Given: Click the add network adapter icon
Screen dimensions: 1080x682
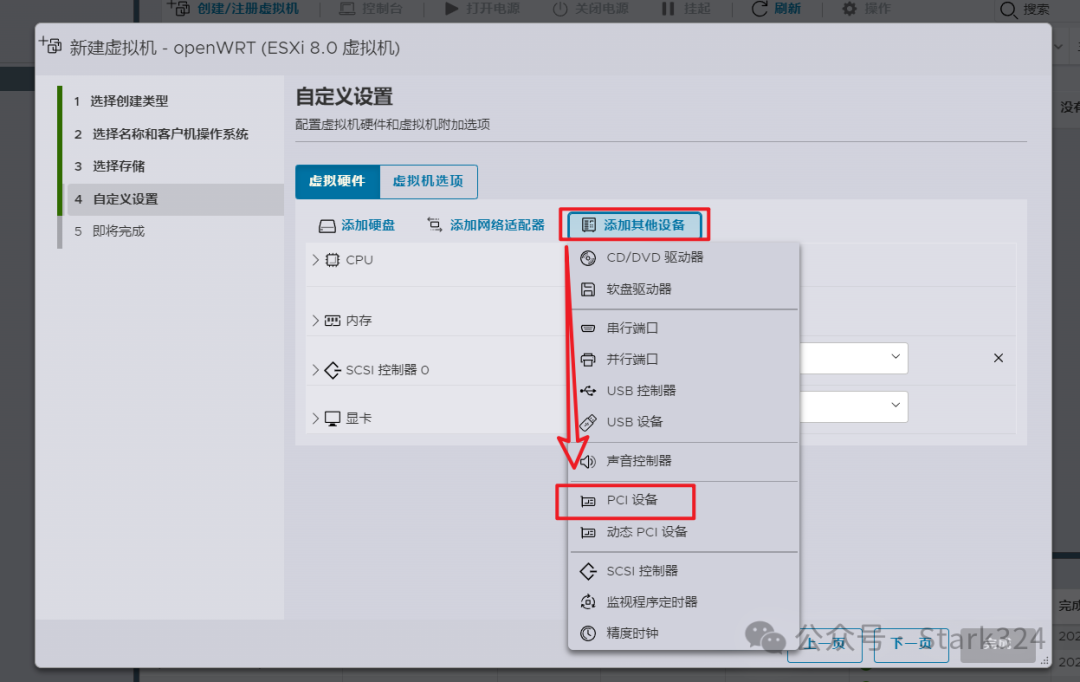Looking at the screenshot, I should (x=435, y=225).
